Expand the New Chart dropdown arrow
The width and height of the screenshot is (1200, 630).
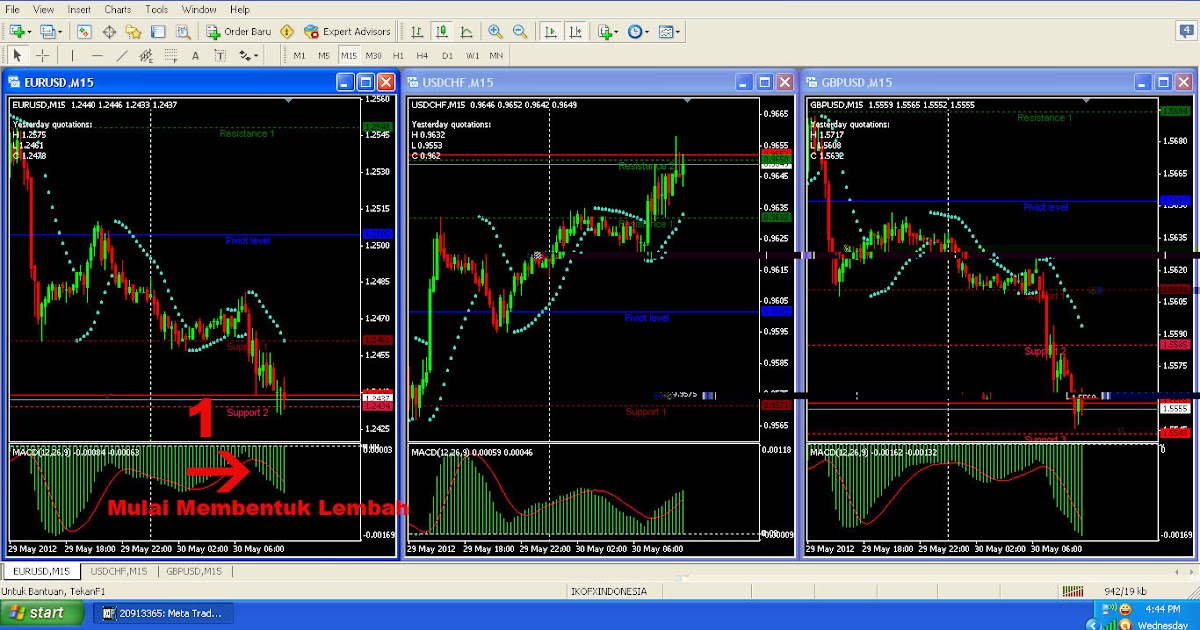click(31, 31)
